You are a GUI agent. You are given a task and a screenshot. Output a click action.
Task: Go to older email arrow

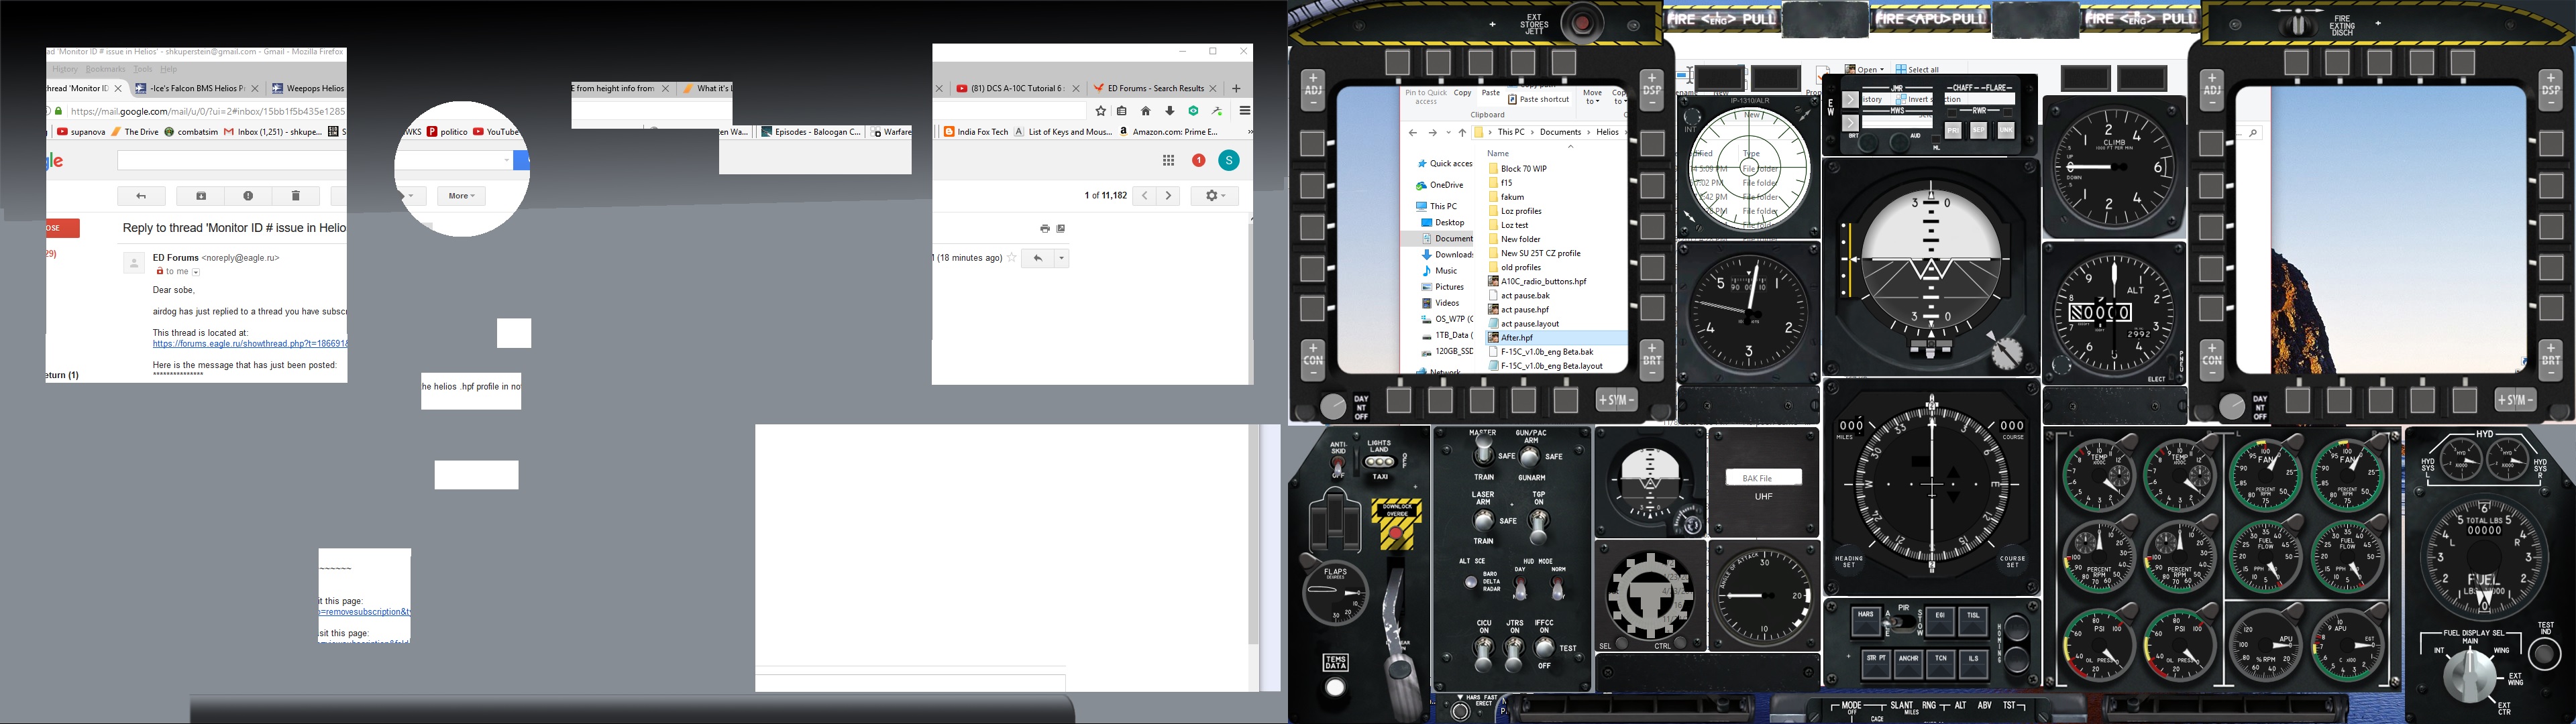click(x=1168, y=196)
